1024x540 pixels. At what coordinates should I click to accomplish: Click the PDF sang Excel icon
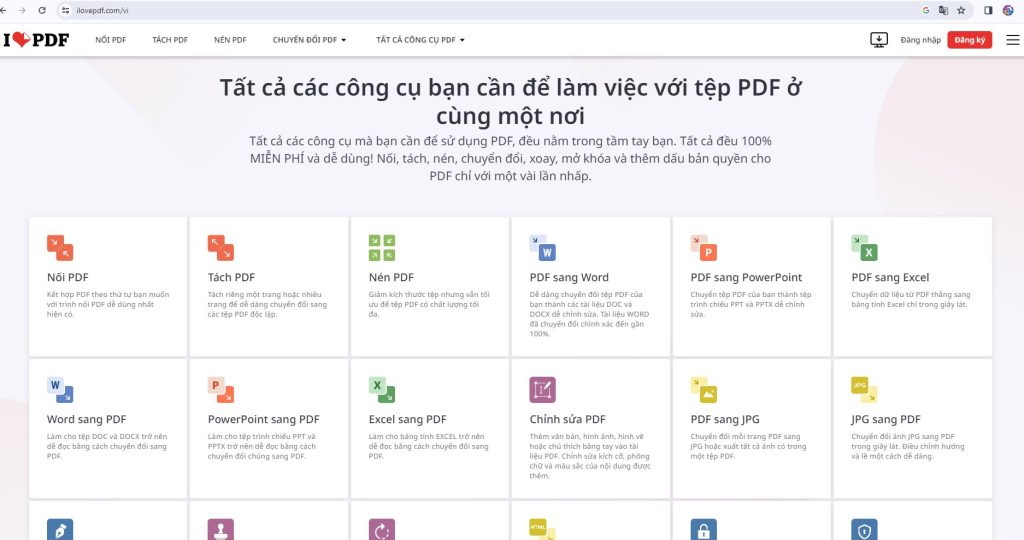pos(865,248)
